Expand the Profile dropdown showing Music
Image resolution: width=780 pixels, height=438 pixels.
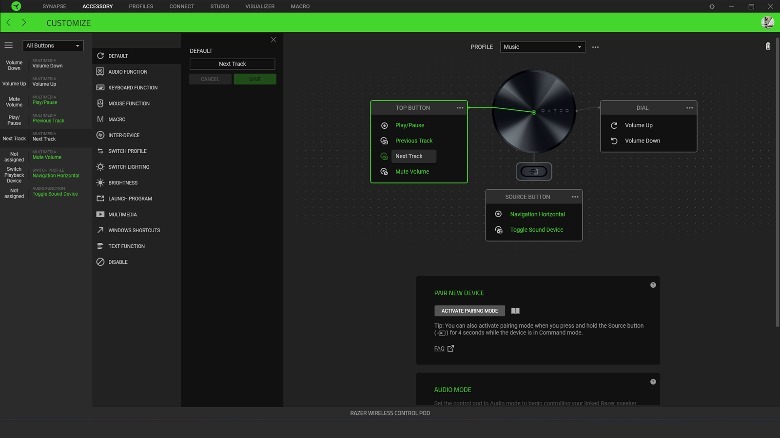coord(542,47)
